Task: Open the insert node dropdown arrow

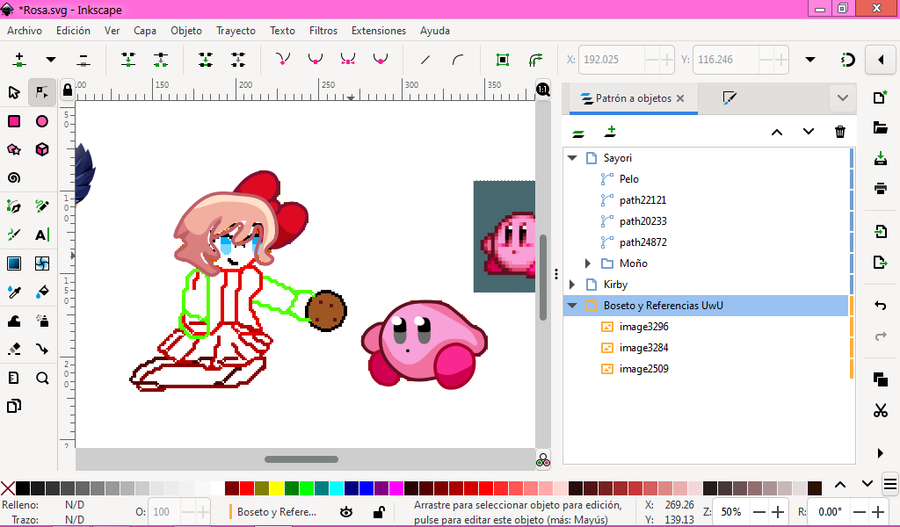Action: [x=51, y=59]
